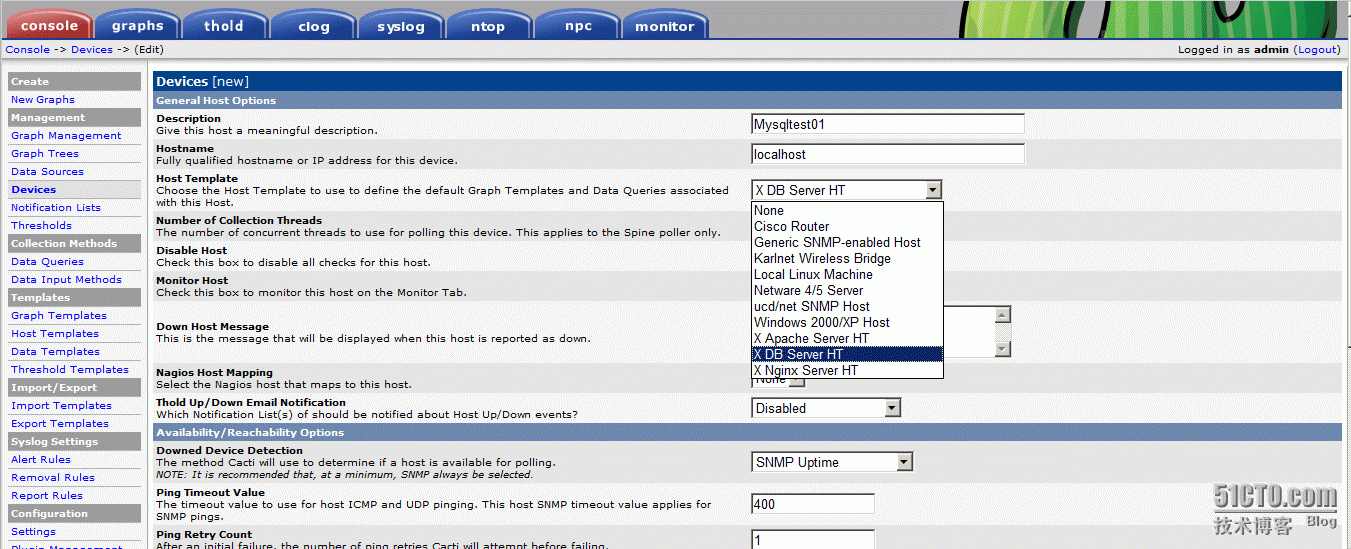Viewport: 1351px width, 549px height.
Task: Open the monitor tab
Action: click(665, 25)
